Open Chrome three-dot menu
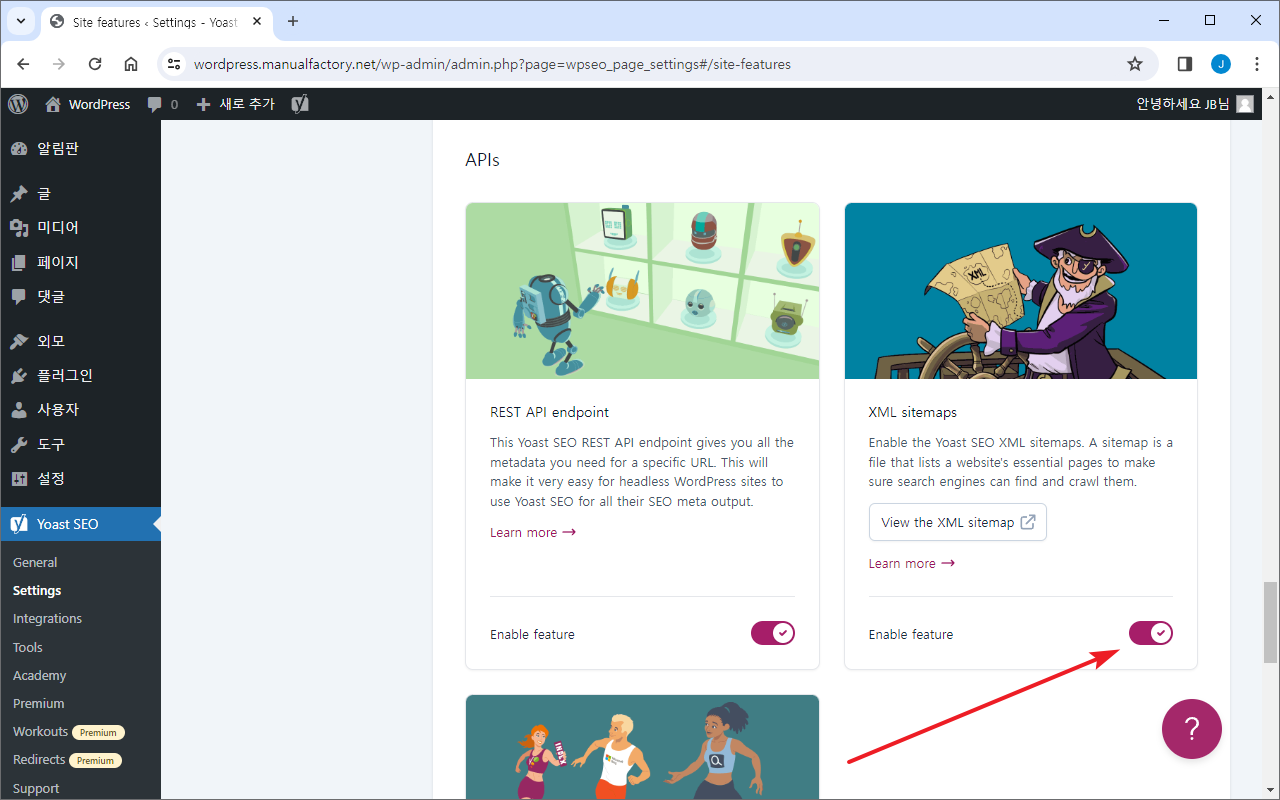The image size is (1280, 800). [1257, 64]
